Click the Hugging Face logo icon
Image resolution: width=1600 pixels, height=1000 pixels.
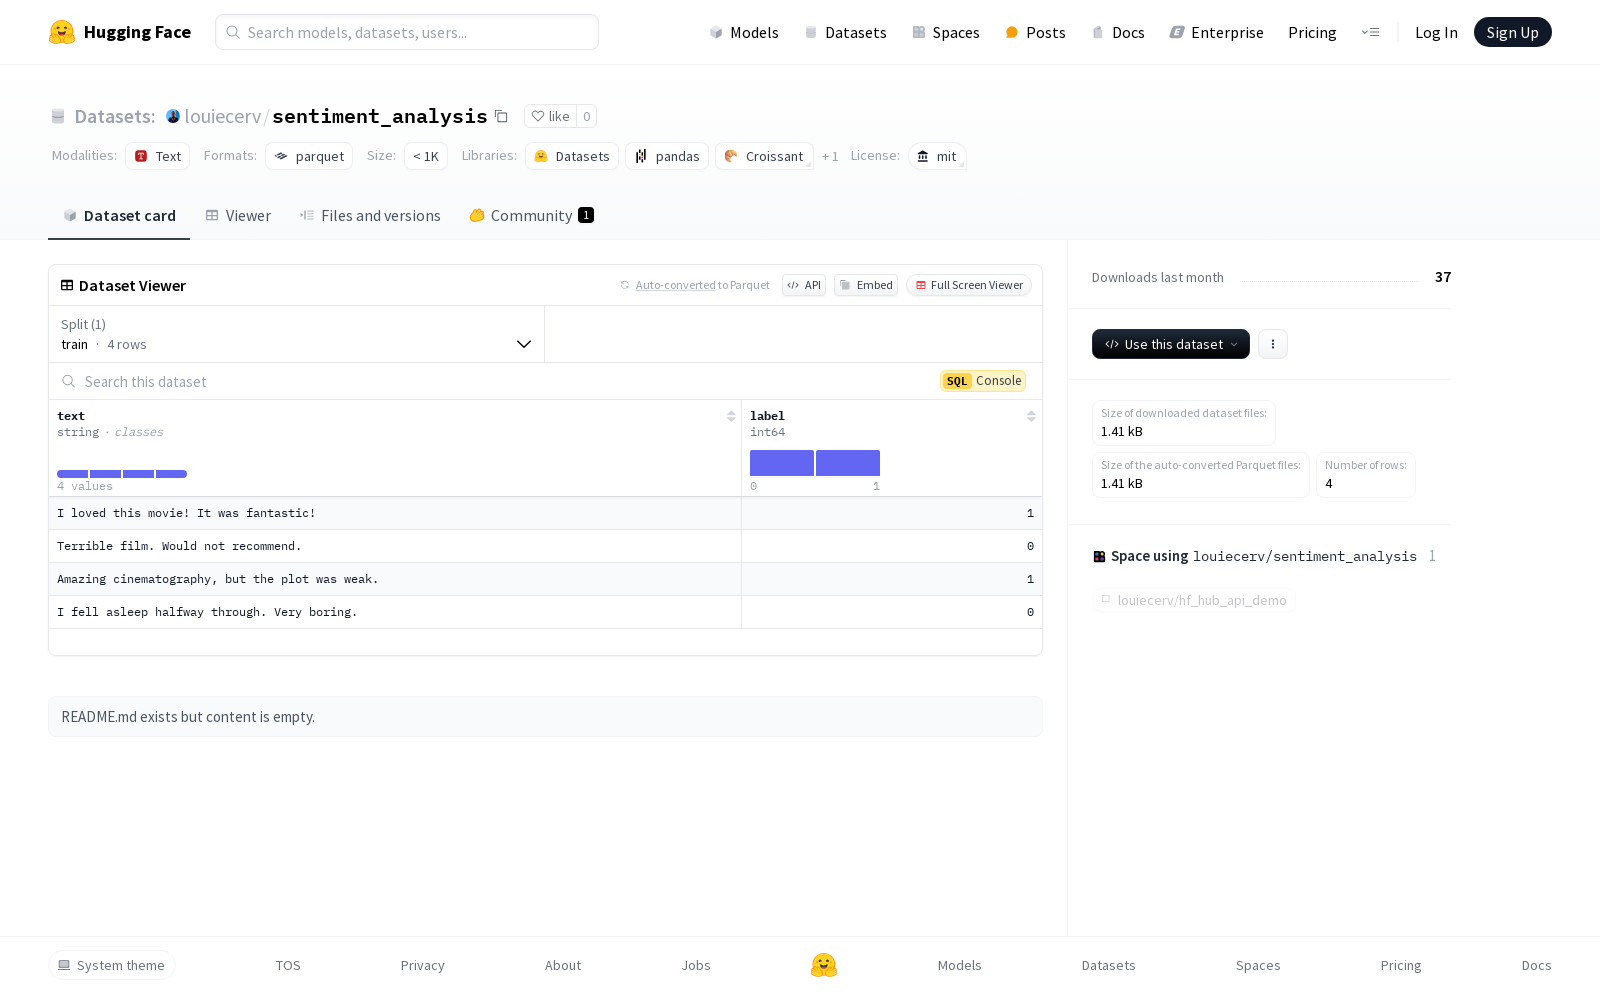coord(62,32)
